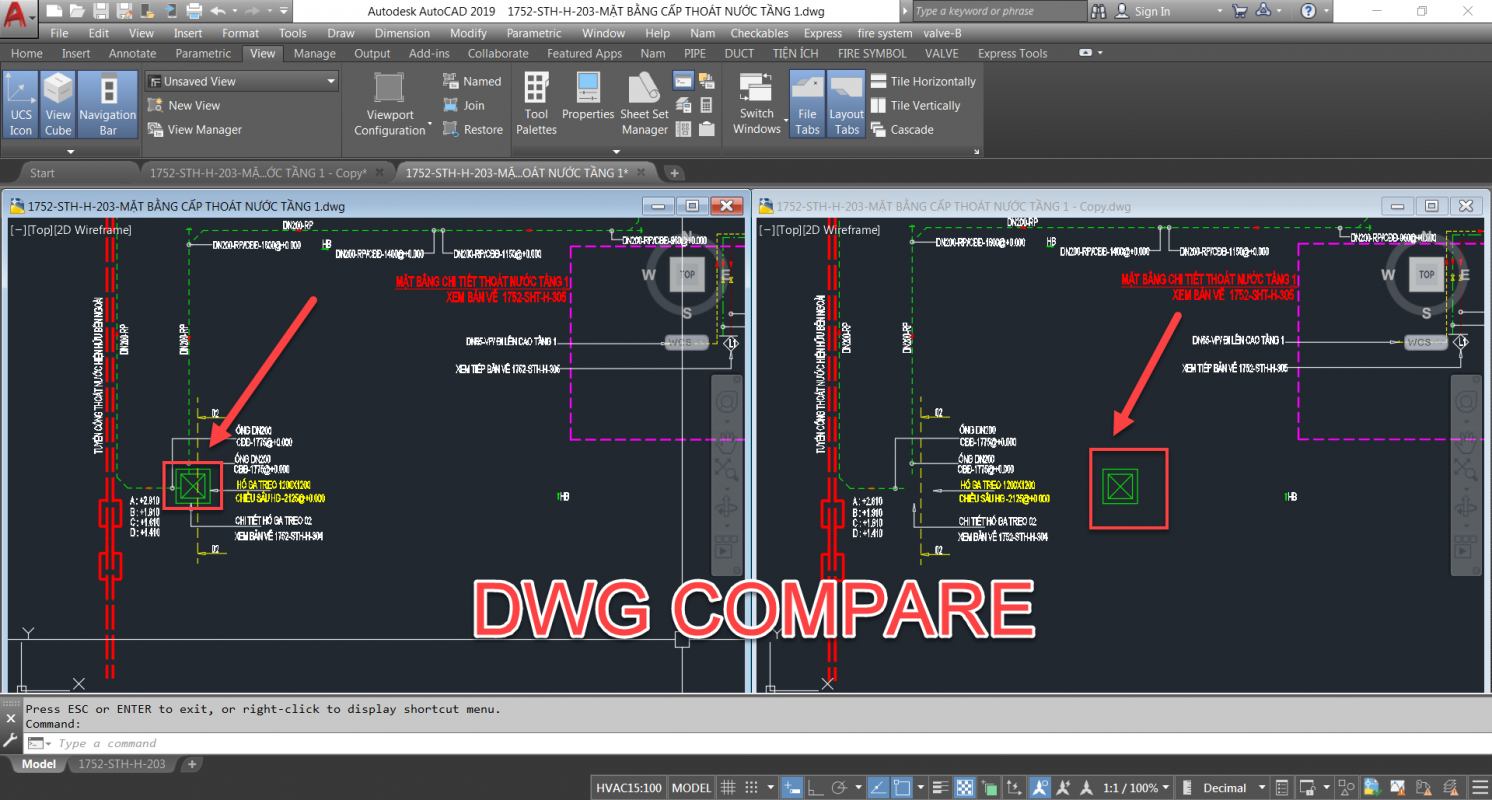Click the Plot printer icon in quick access toolbar
Viewport: 1492px width, 800px height.
coord(194,11)
